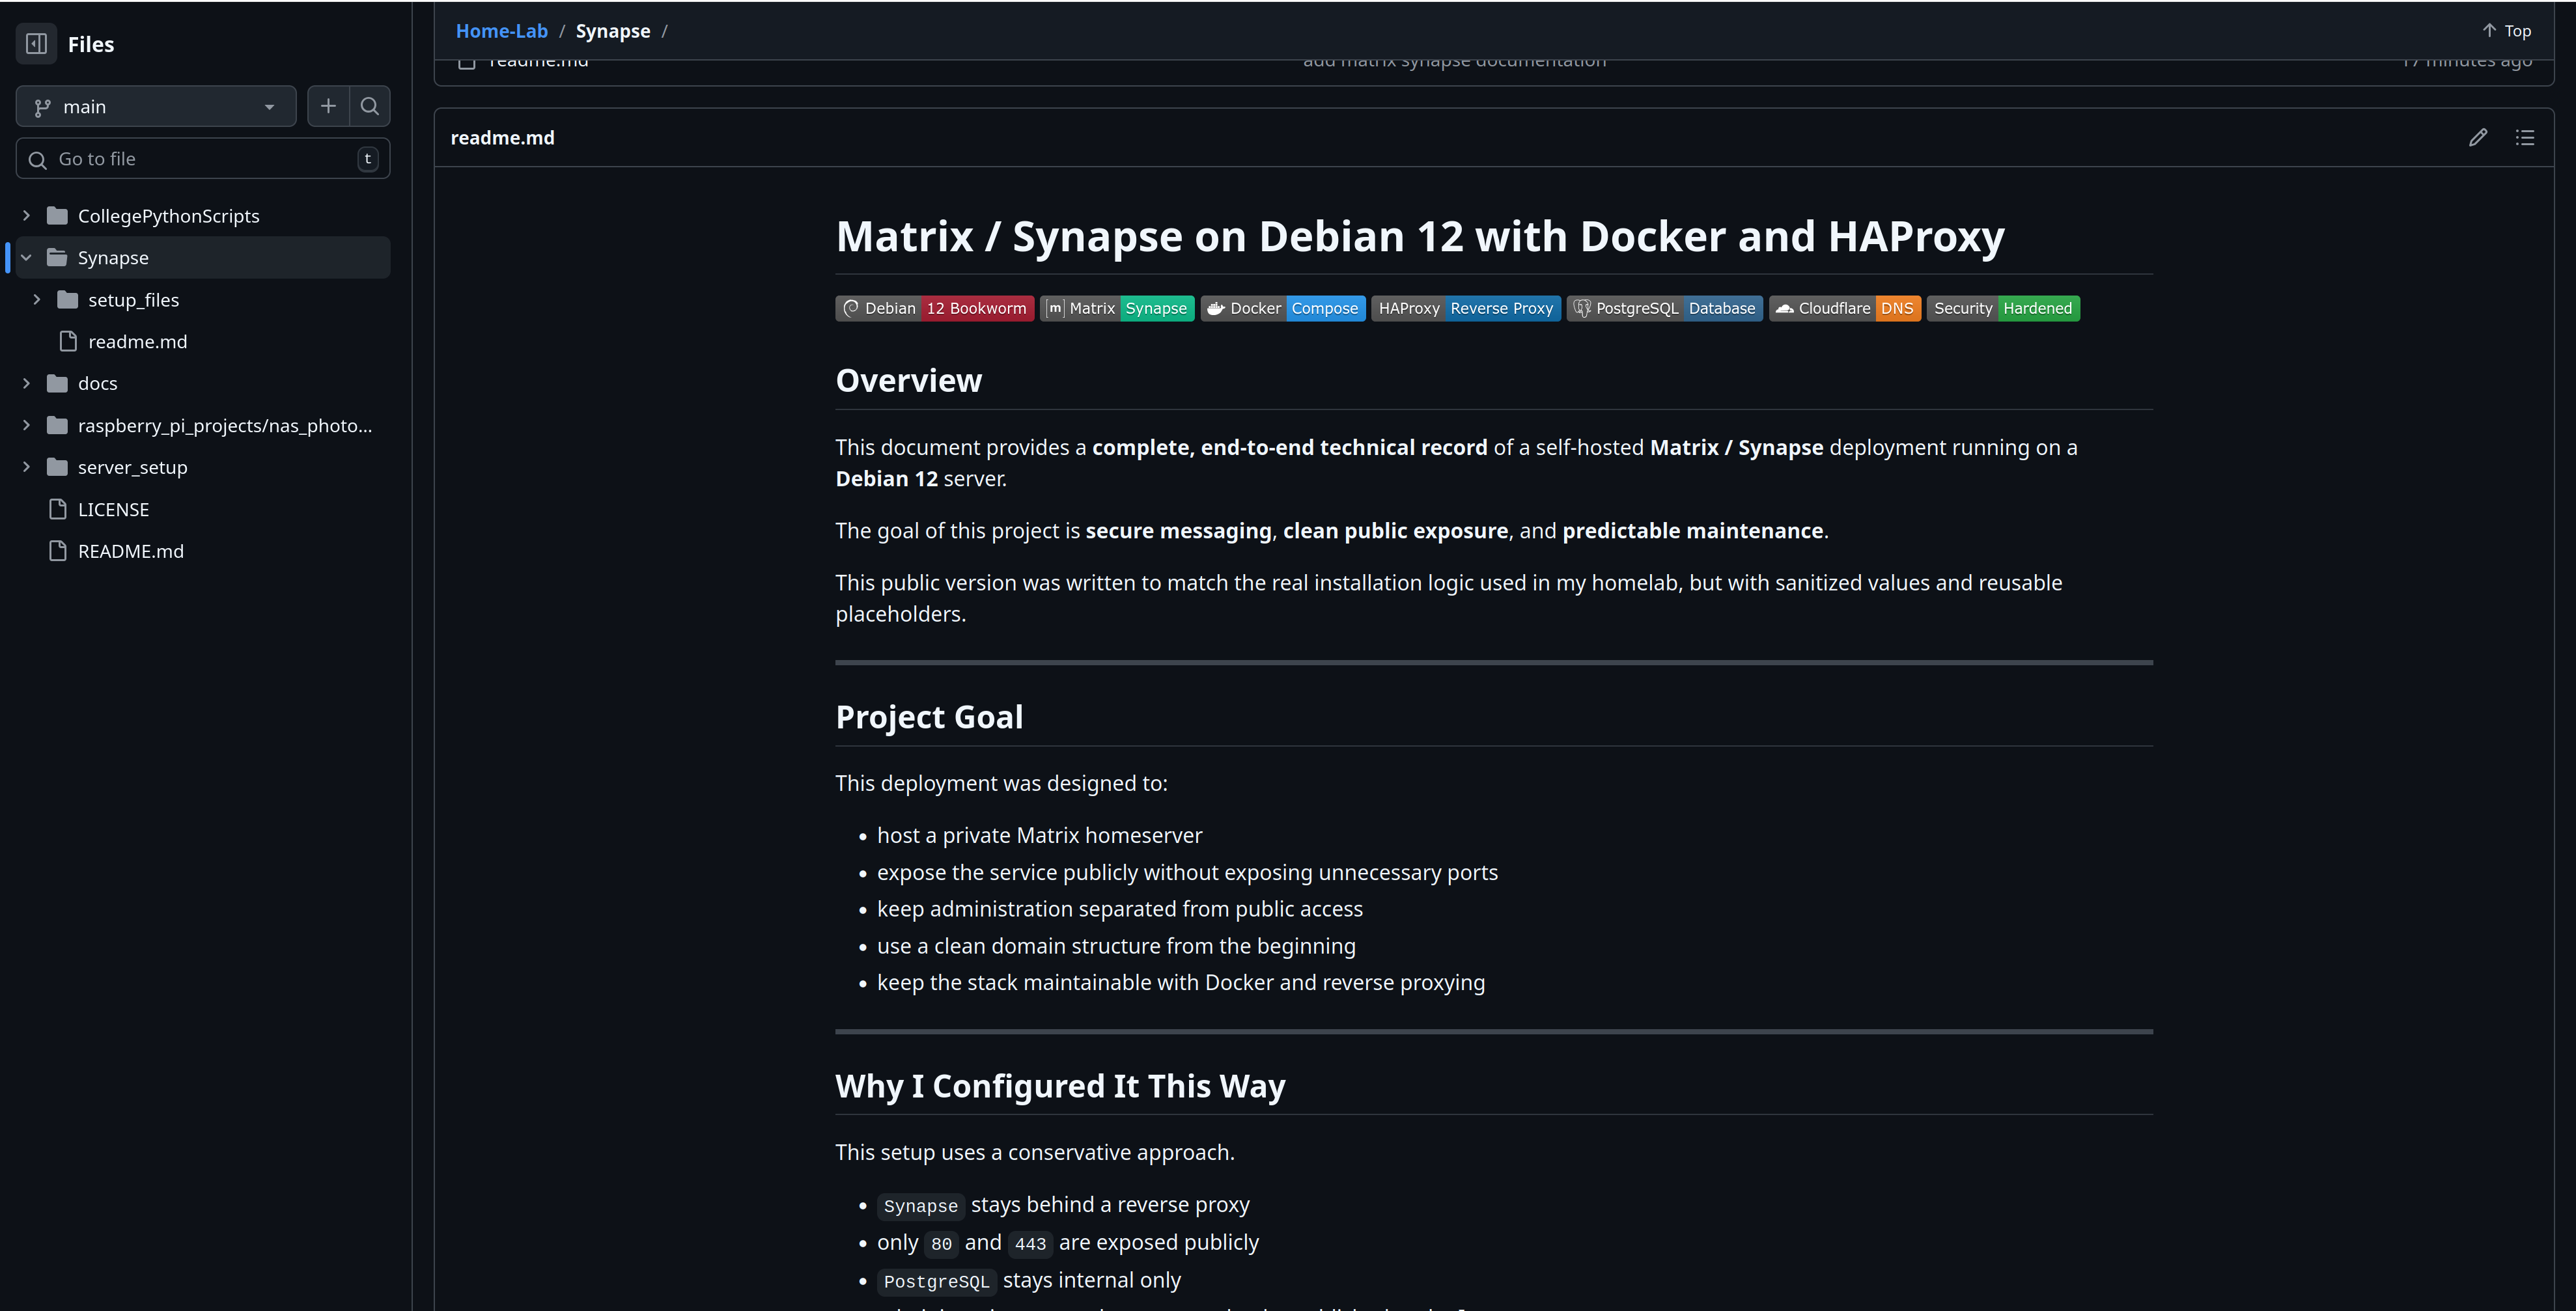Click the PostgreSQL inline code text
Viewport: 2576px width, 1311px height.
936,1281
